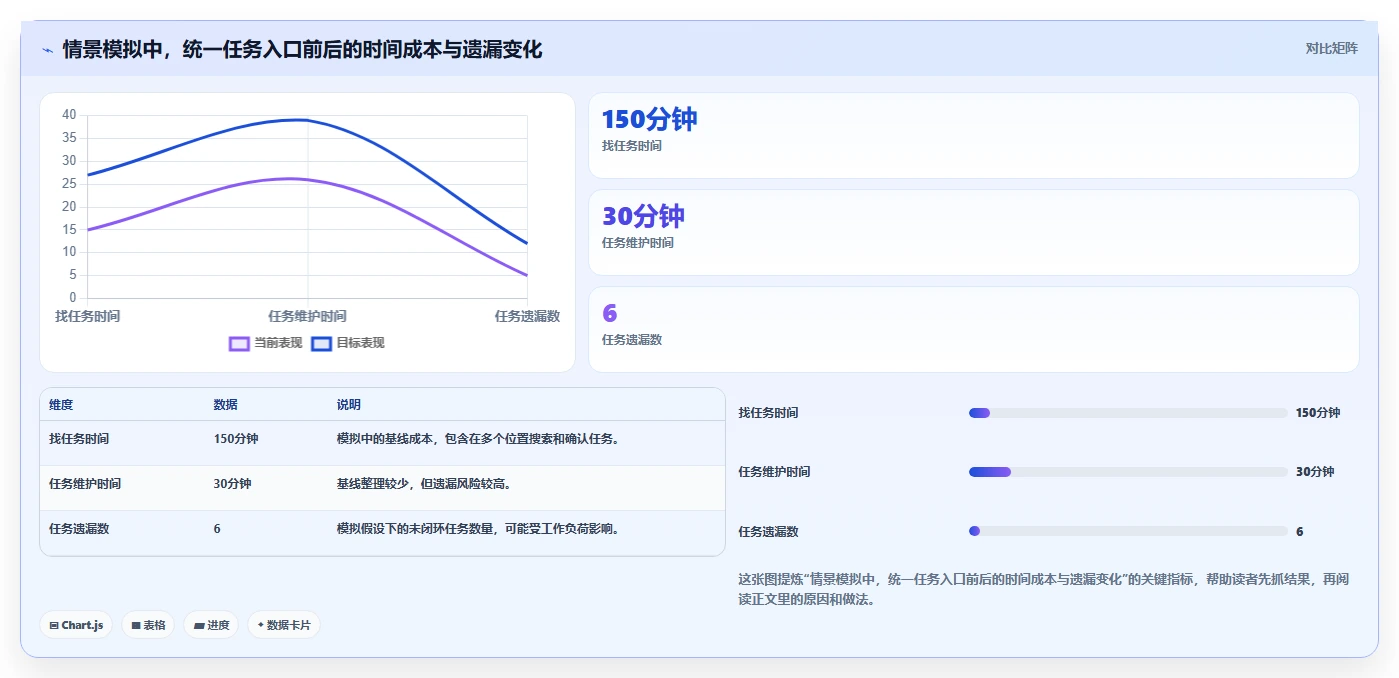Open the 150分钟 data card
Screen dimensions: 1399x678
pos(974,136)
